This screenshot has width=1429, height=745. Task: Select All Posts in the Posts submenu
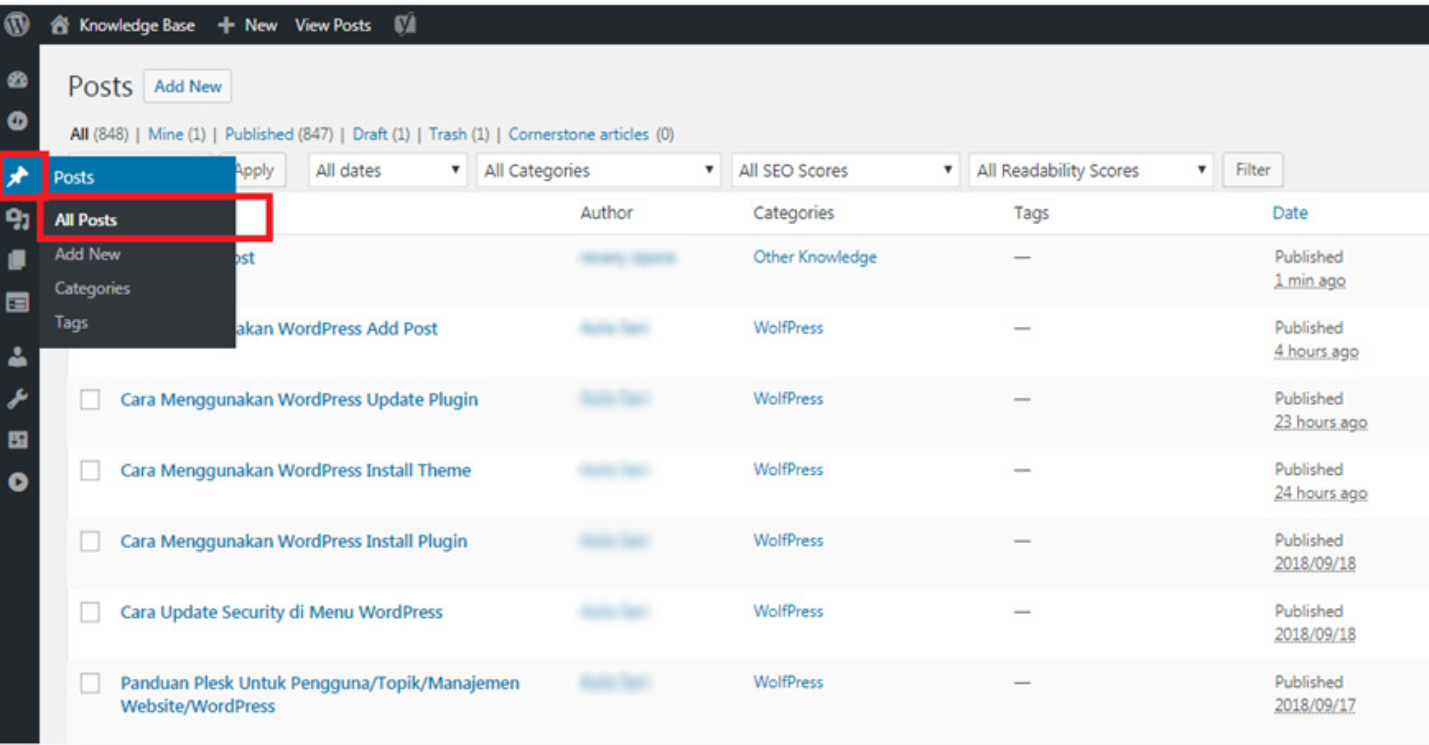86,220
